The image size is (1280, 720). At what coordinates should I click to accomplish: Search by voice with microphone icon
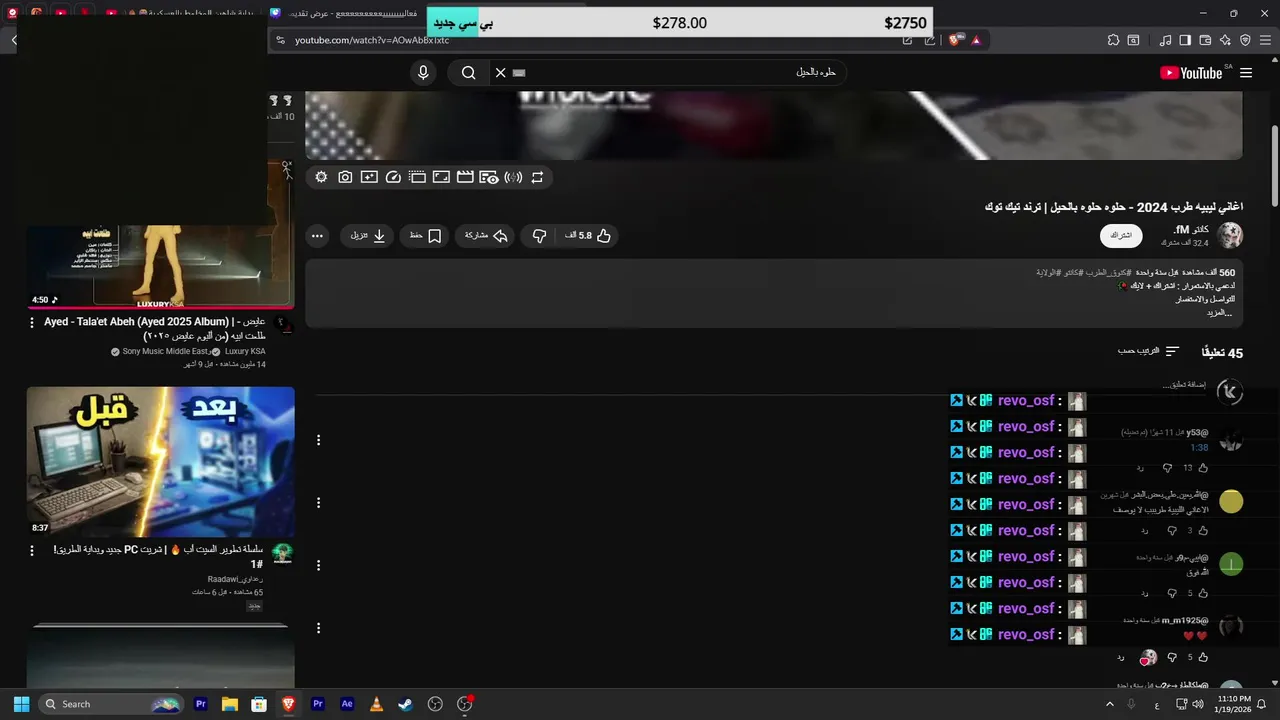coord(423,72)
